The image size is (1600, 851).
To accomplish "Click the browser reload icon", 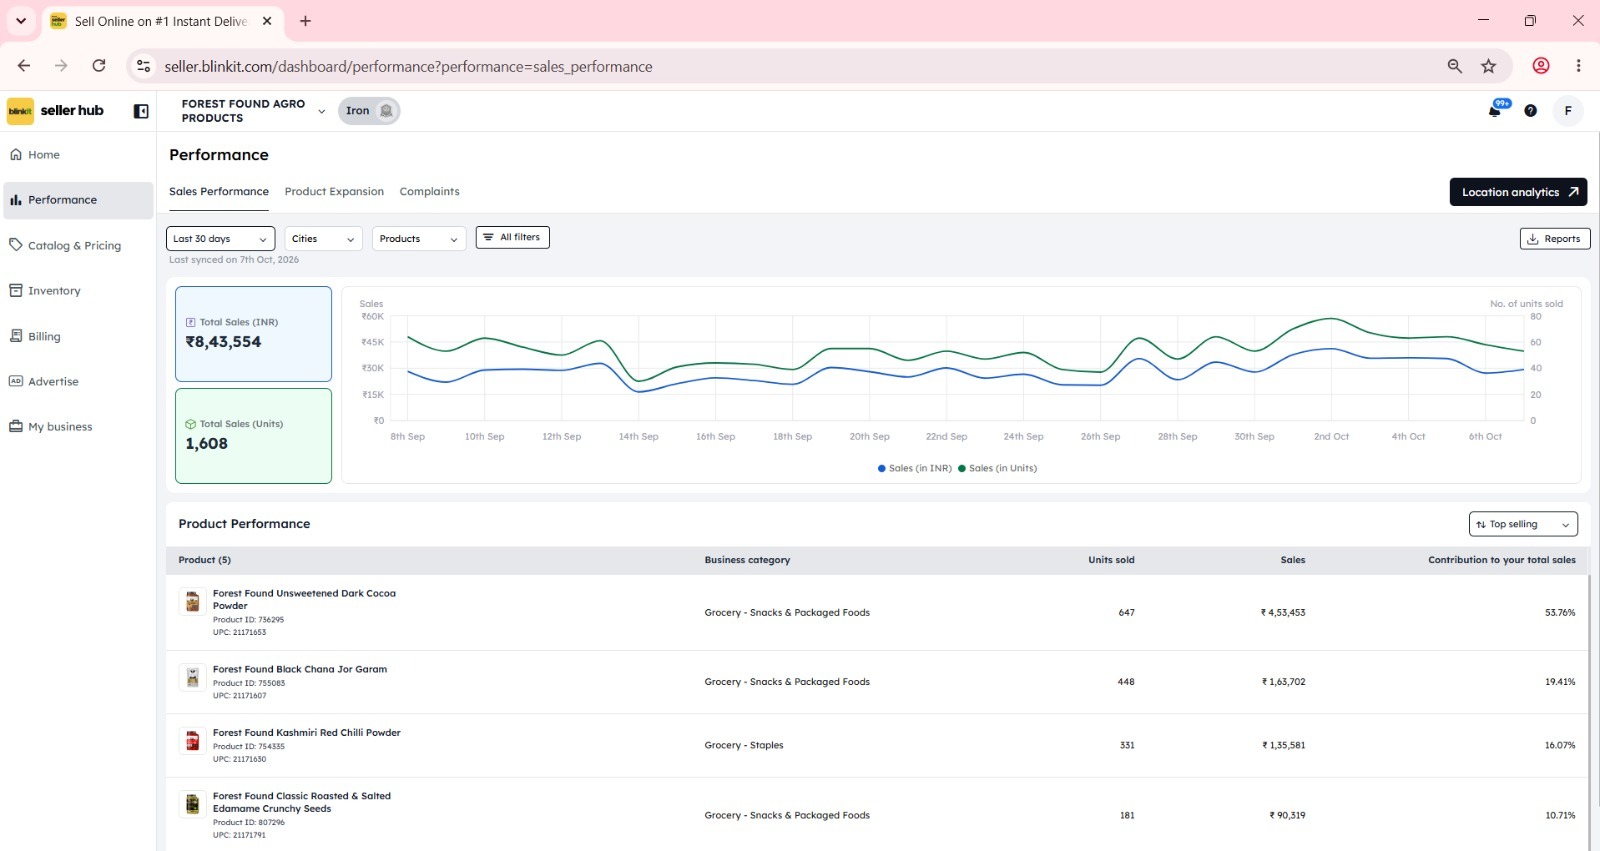I will (x=99, y=66).
